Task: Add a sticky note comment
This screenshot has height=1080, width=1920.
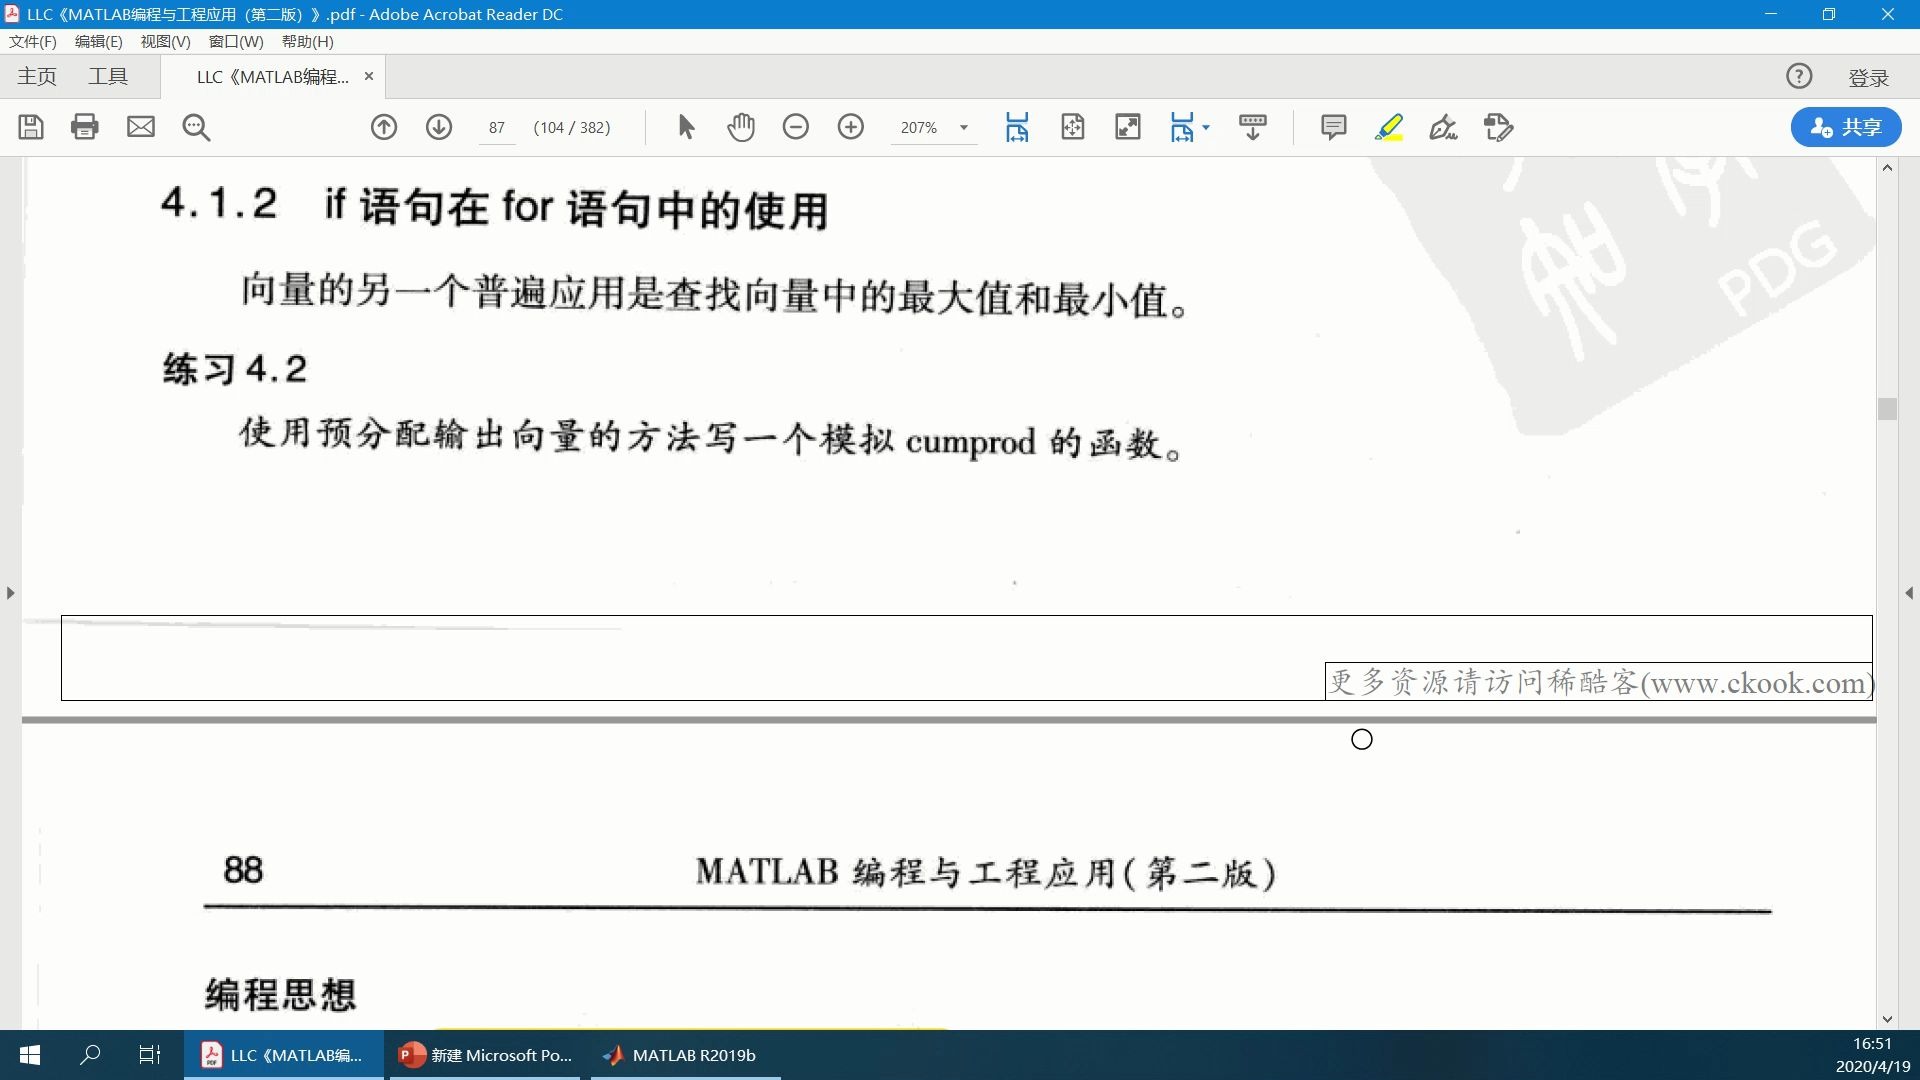Action: [x=1333, y=127]
